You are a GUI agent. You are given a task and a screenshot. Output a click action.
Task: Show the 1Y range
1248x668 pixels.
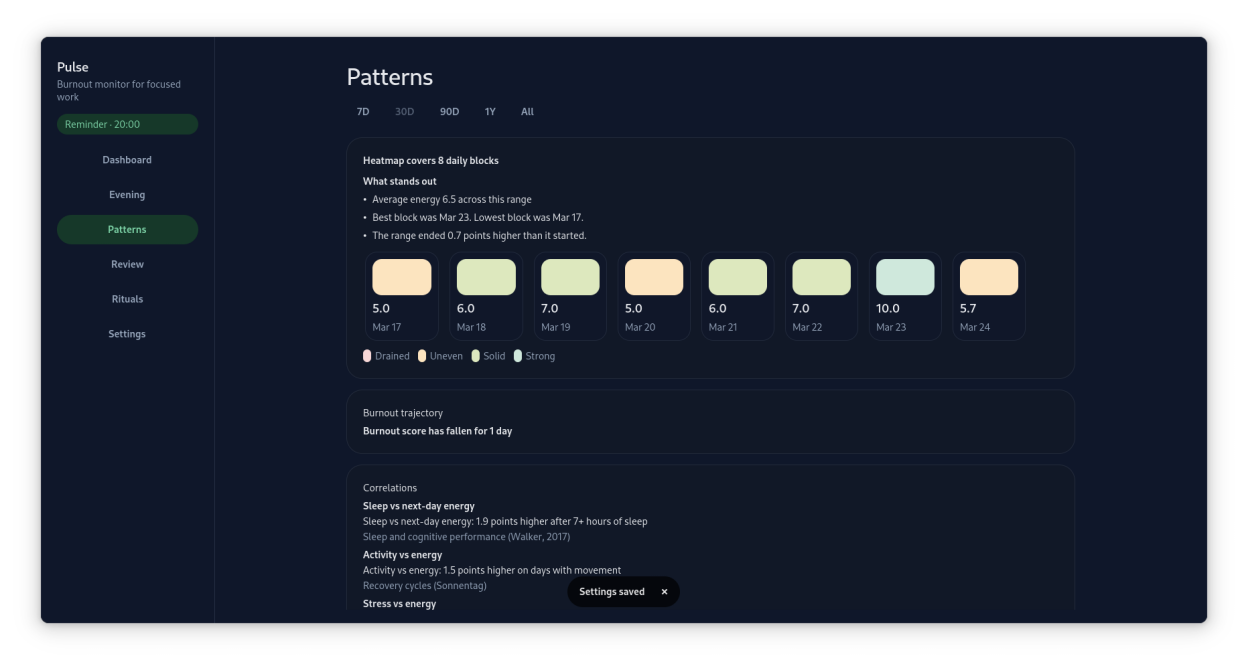coord(490,112)
